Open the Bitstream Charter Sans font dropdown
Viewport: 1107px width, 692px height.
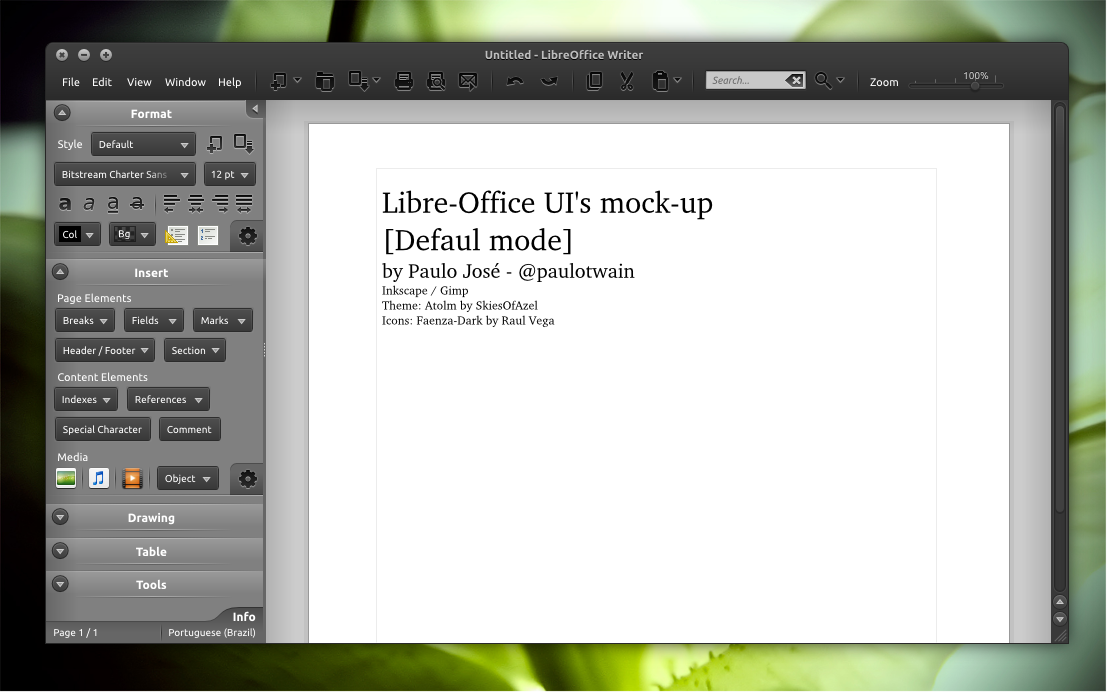coord(125,174)
